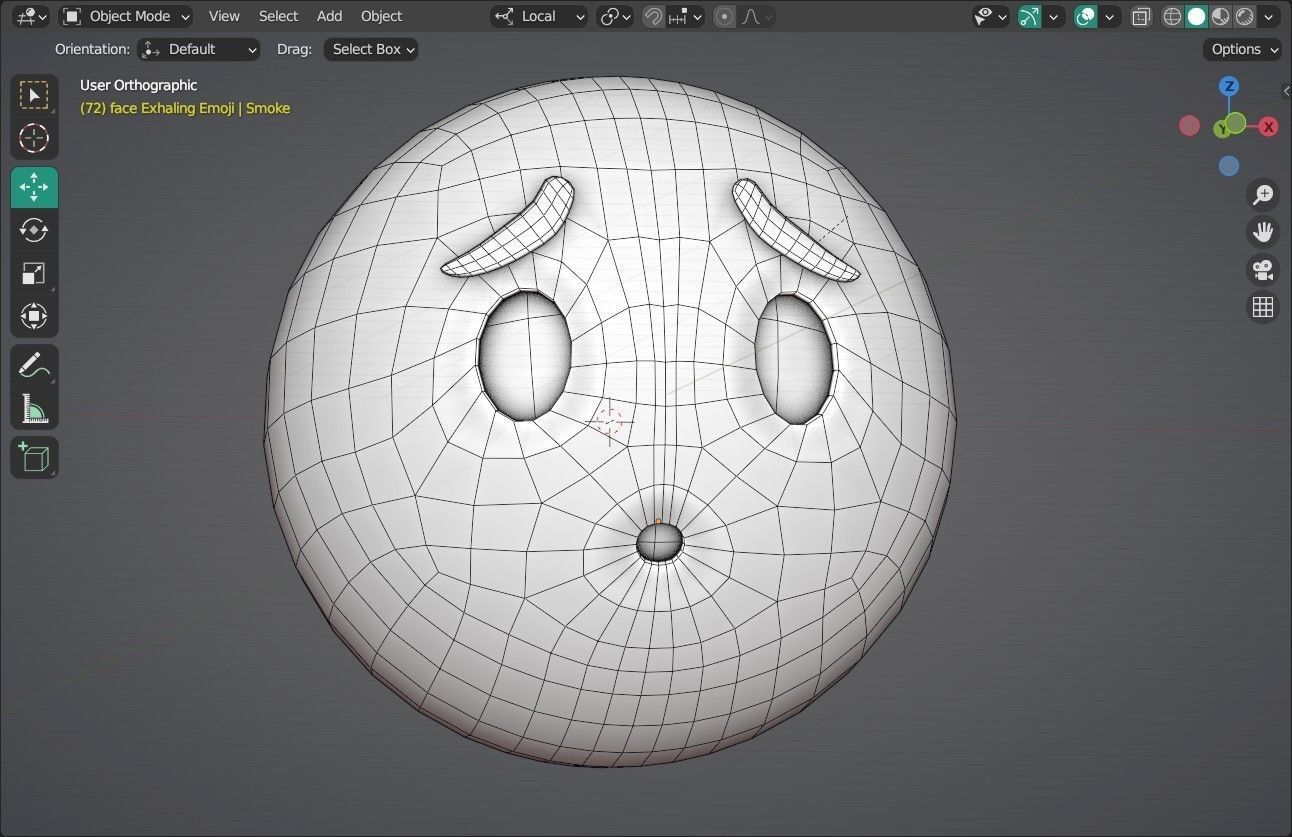This screenshot has width=1292, height=837.
Task: Open the Select menu
Action: click(x=278, y=16)
